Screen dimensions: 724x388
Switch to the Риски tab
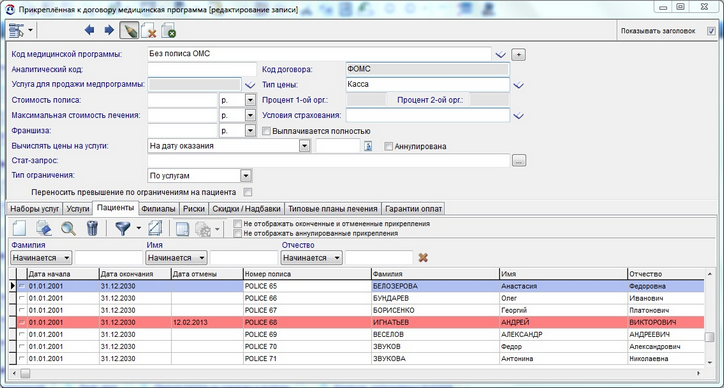194,209
